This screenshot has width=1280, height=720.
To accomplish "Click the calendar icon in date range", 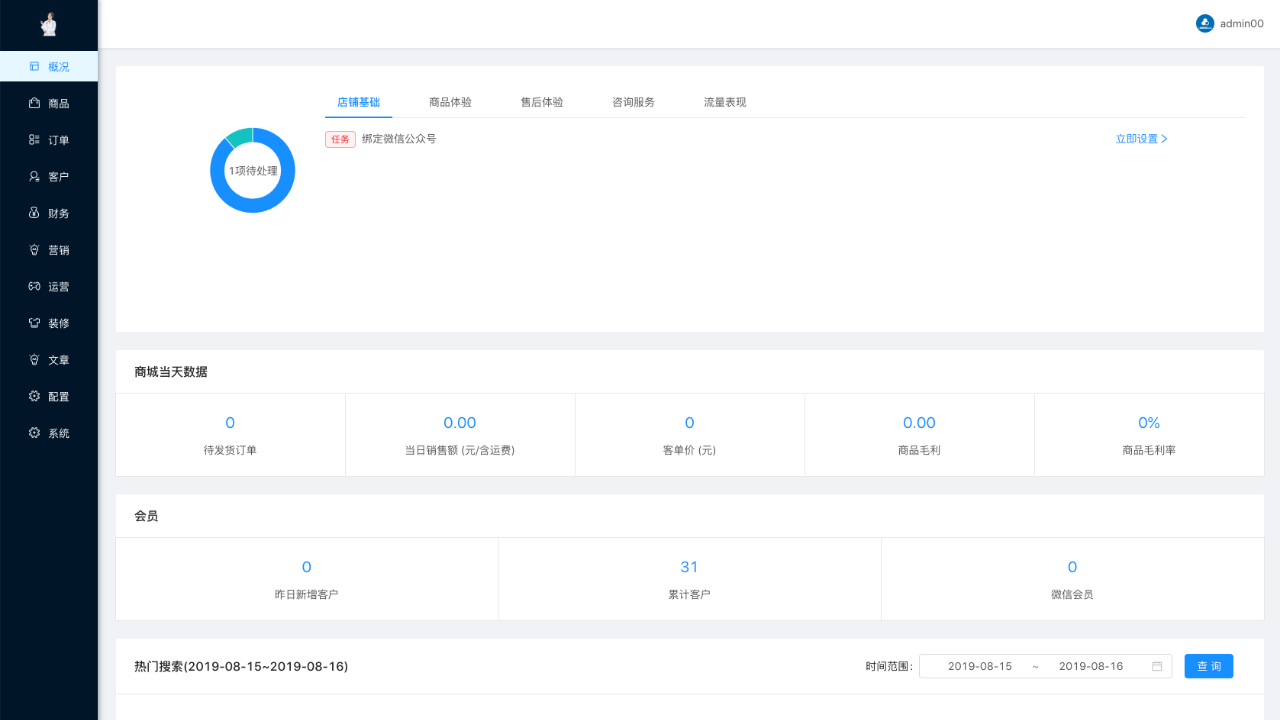I will click(x=1157, y=666).
